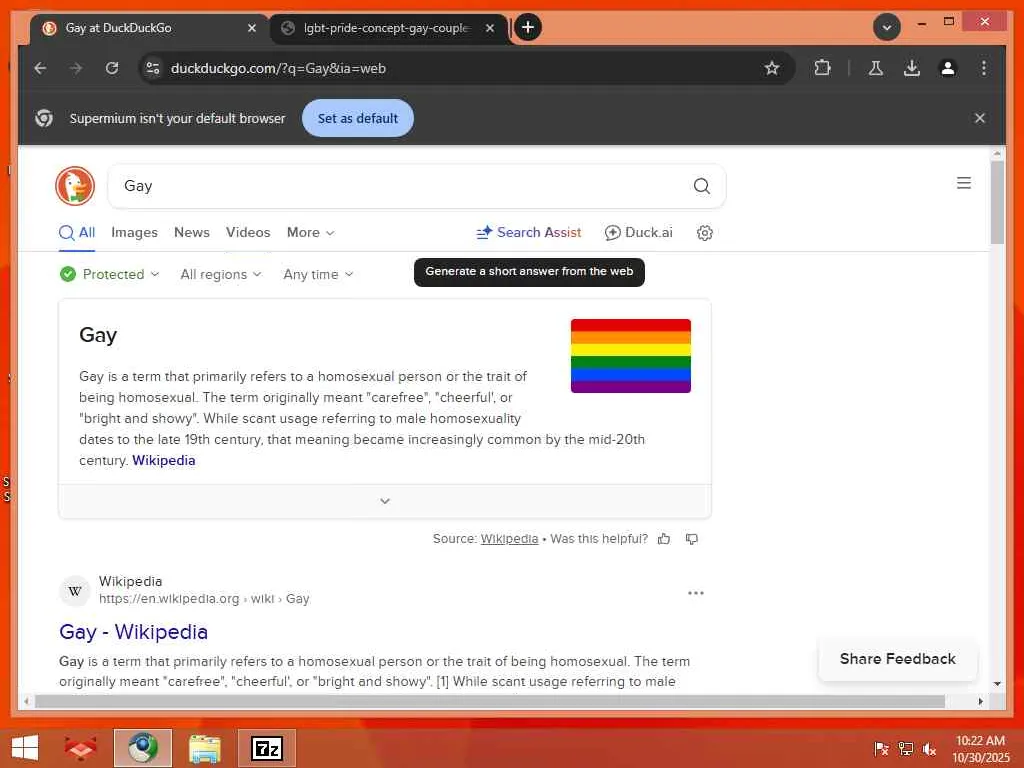Open the red taskbar app icon

(x=80, y=748)
